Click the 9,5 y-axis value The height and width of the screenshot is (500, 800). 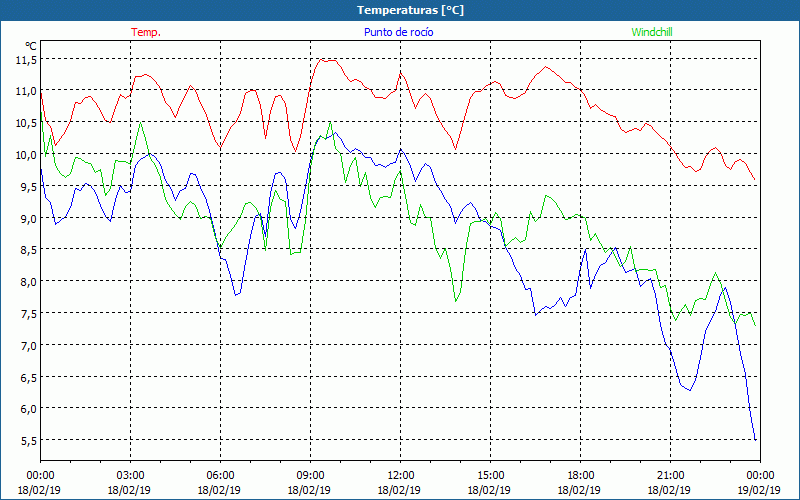(x=29, y=187)
